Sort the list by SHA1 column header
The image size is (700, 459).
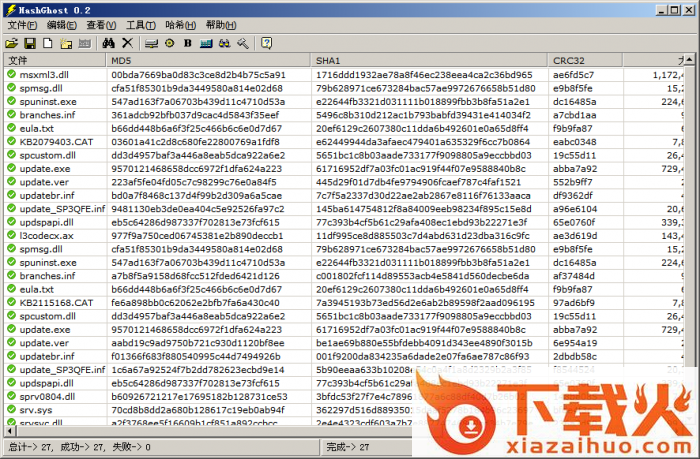[327, 60]
